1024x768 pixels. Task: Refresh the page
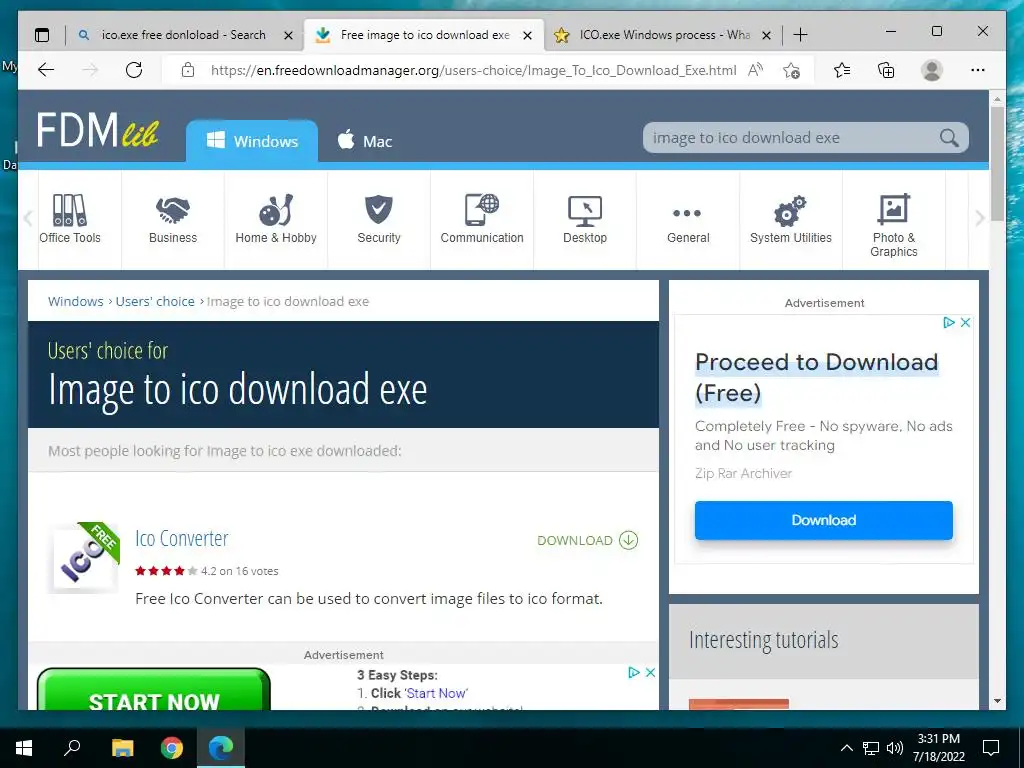pos(134,70)
